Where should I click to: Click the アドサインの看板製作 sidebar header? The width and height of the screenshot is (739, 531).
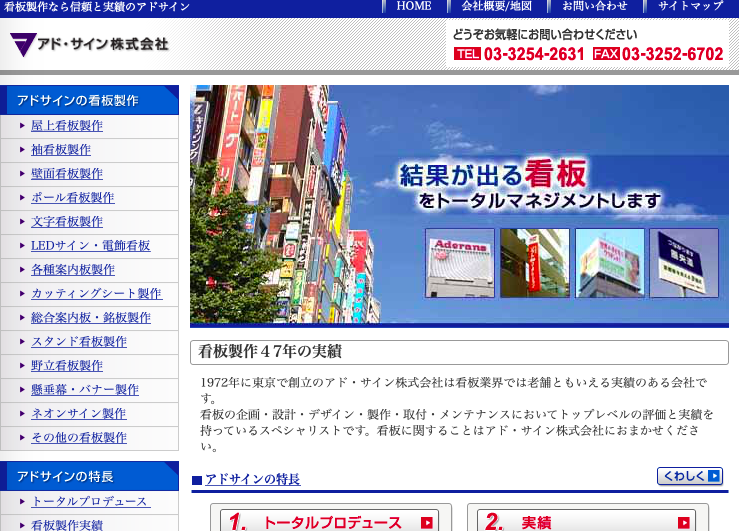coord(90,100)
